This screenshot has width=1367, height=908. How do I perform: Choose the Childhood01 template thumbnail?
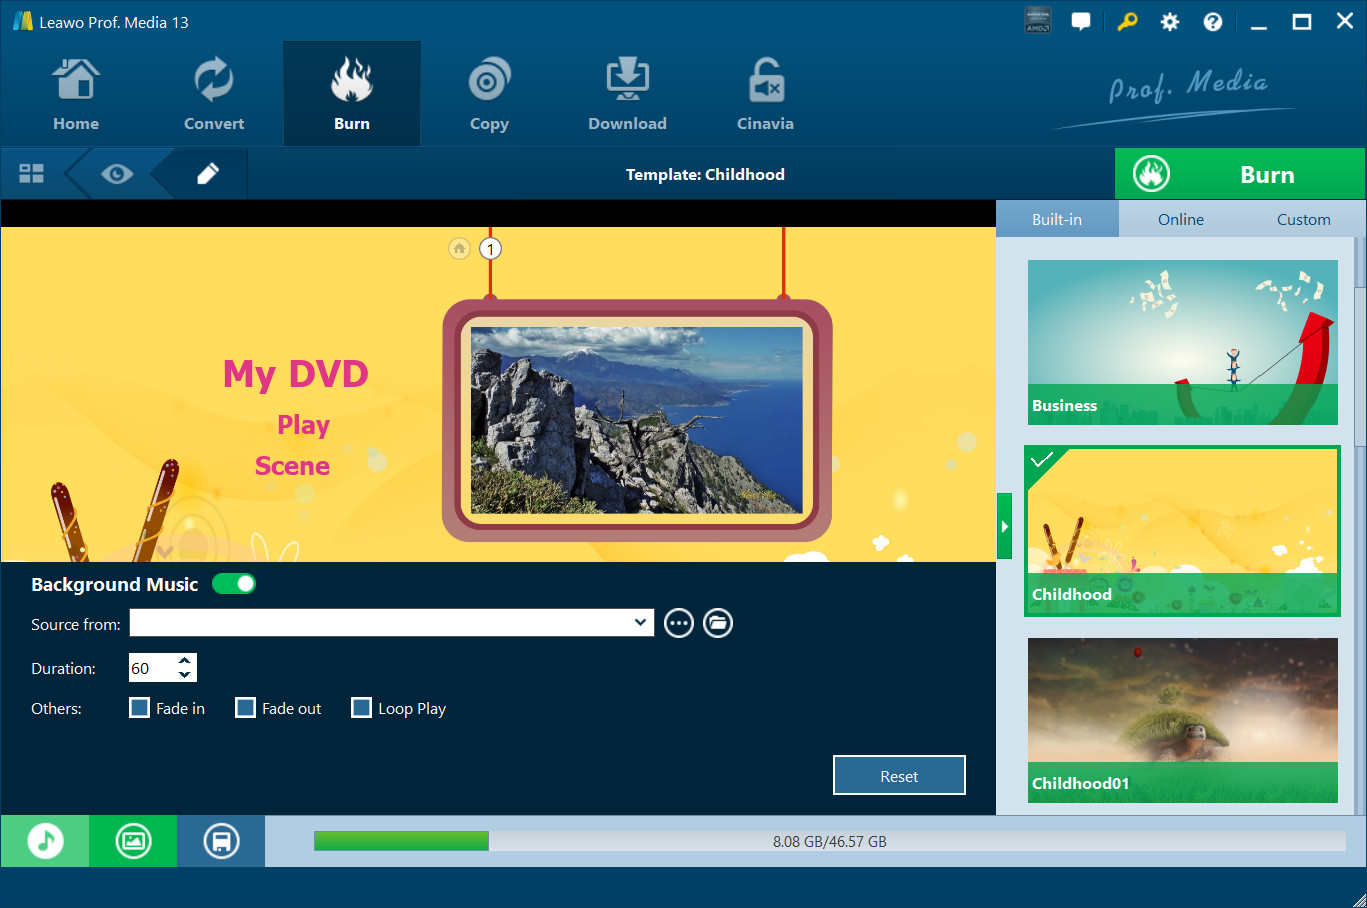[x=1183, y=720]
